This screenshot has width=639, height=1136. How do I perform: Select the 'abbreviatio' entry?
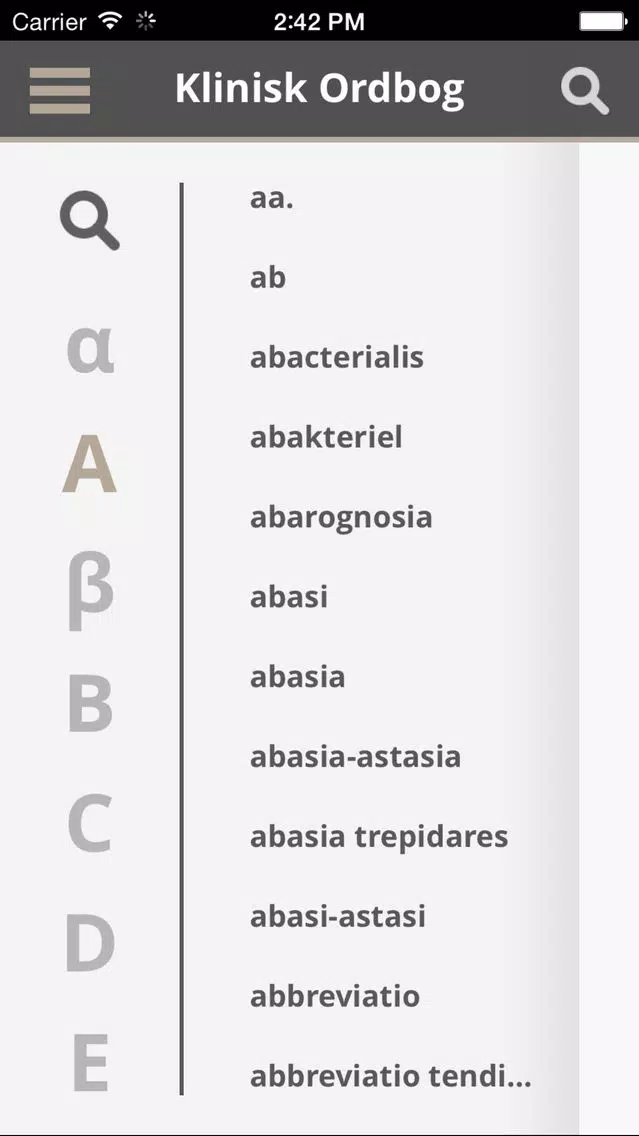click(335, 997)
